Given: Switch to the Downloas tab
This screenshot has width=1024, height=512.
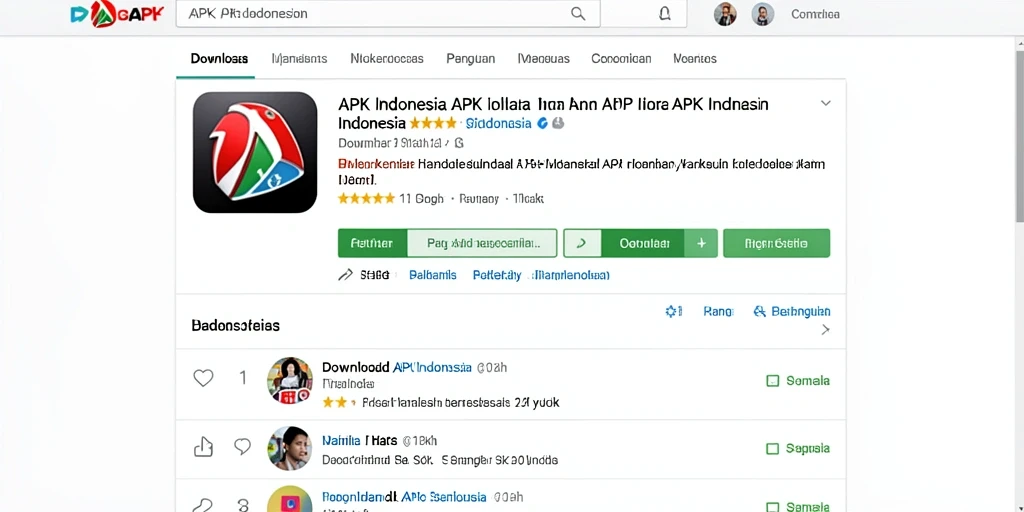Looking at the screenshot, I should click(219, 58).
